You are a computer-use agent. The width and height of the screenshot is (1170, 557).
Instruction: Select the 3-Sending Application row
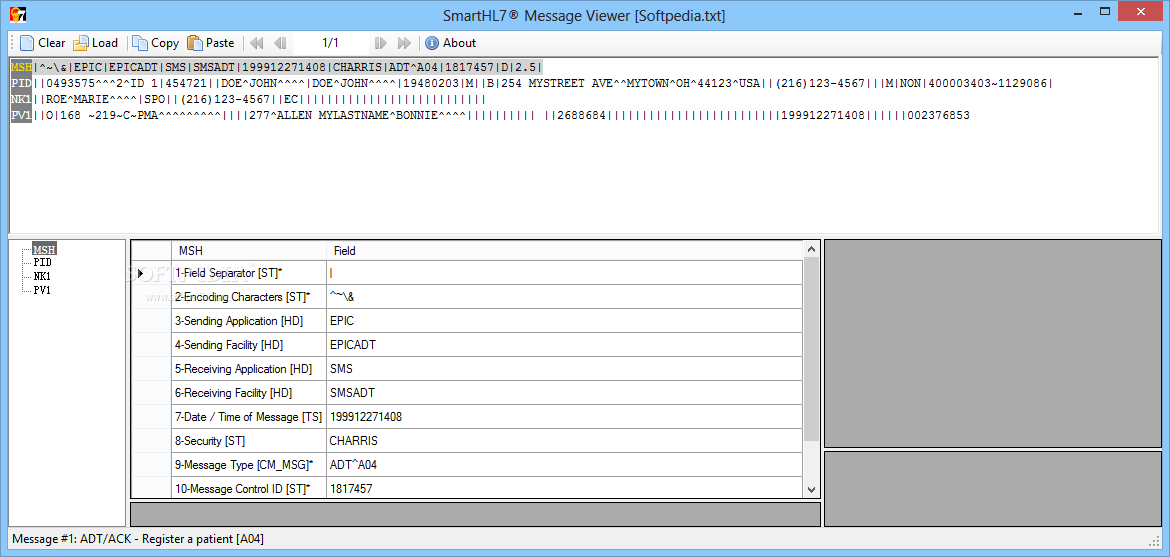[467, 321]
